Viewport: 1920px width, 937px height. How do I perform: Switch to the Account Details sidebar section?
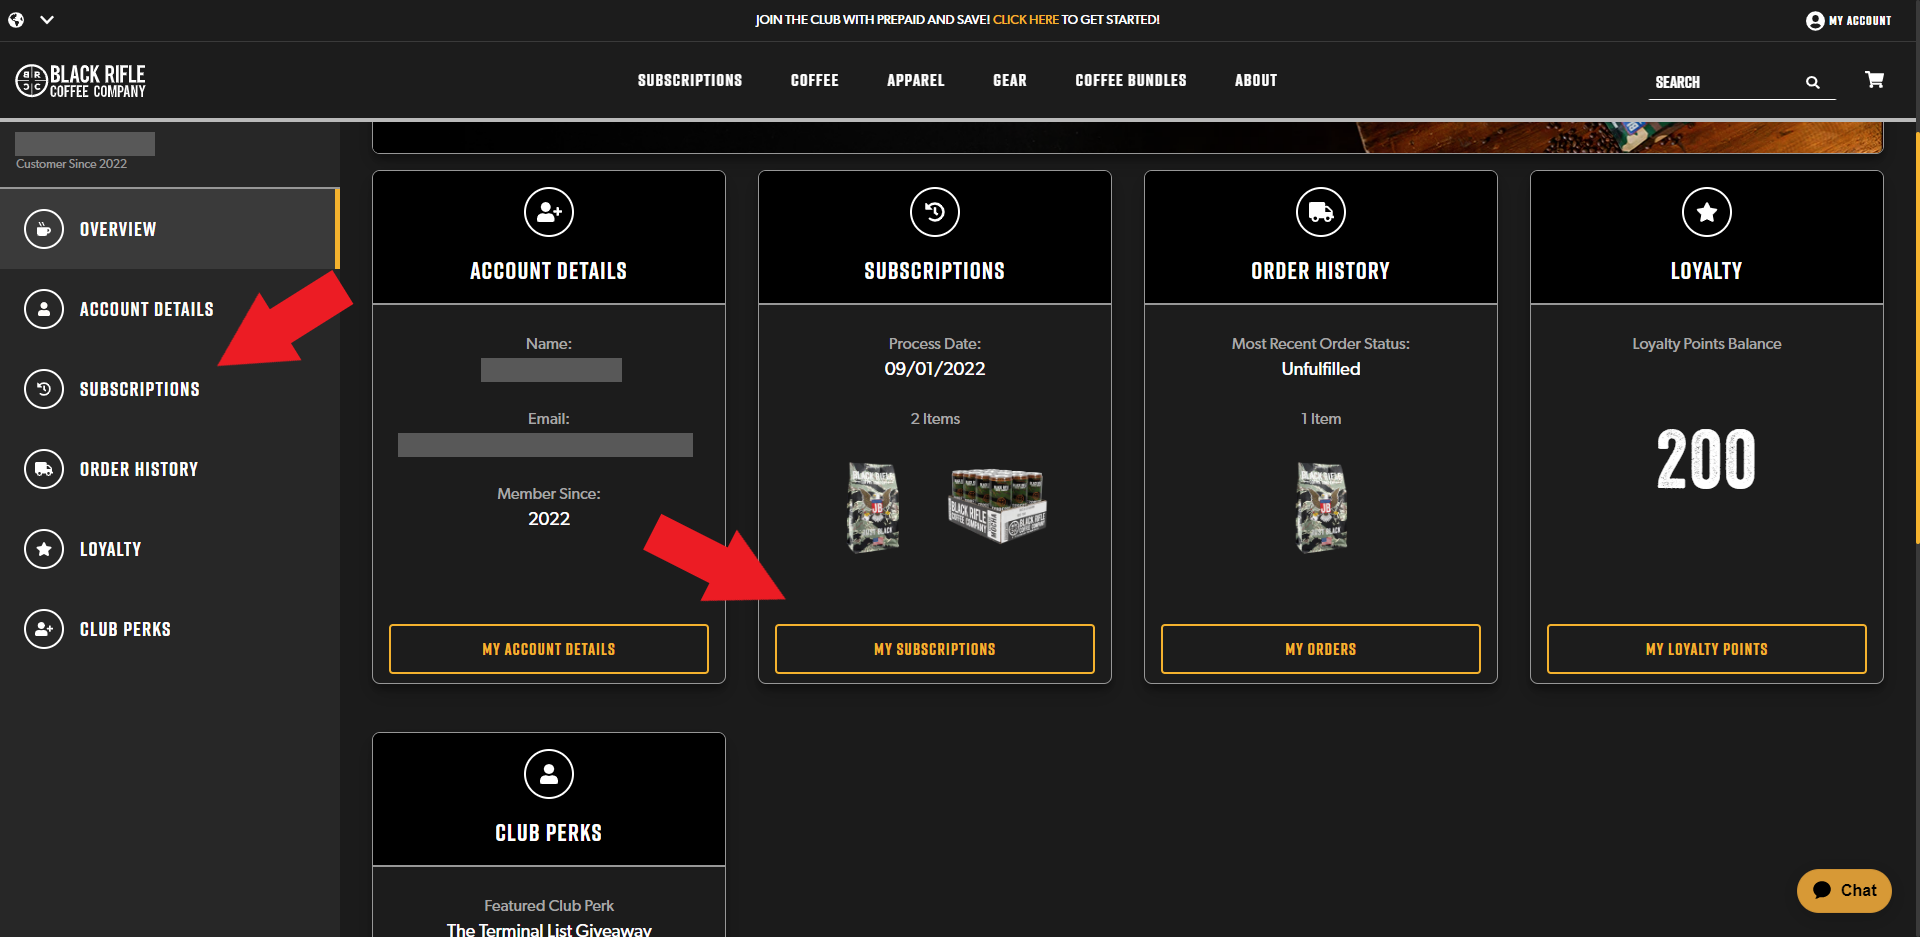[x=146, y=309]
